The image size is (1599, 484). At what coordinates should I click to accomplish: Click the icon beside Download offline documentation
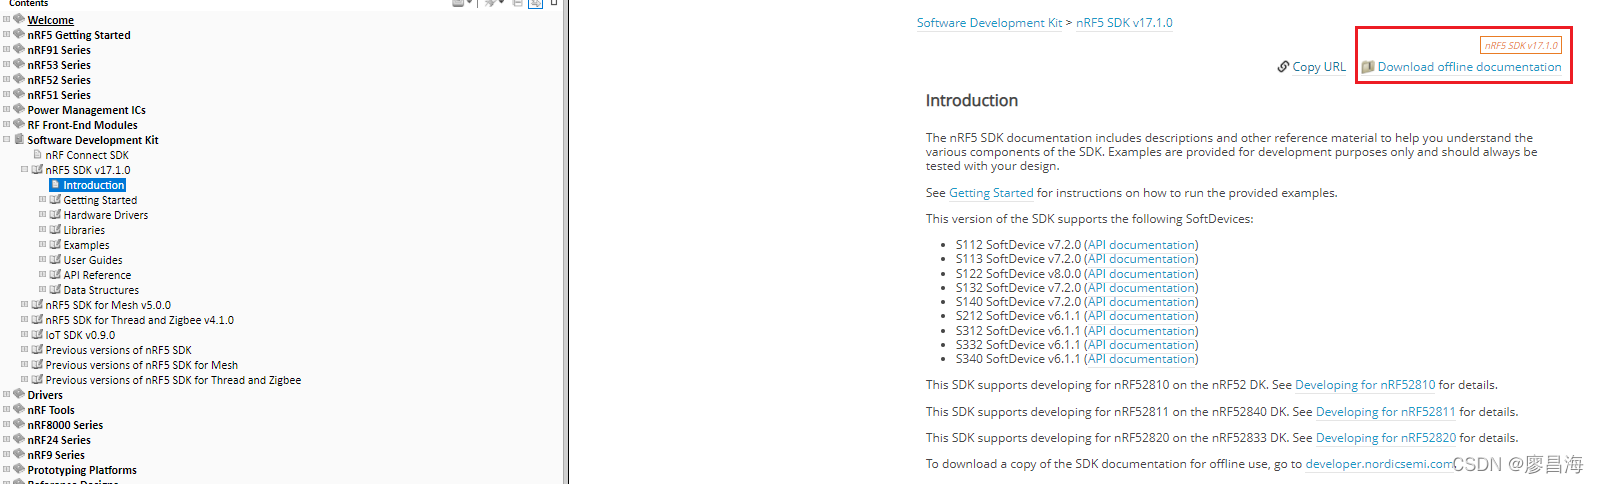pyautogui.click(x=1368, y=67)
